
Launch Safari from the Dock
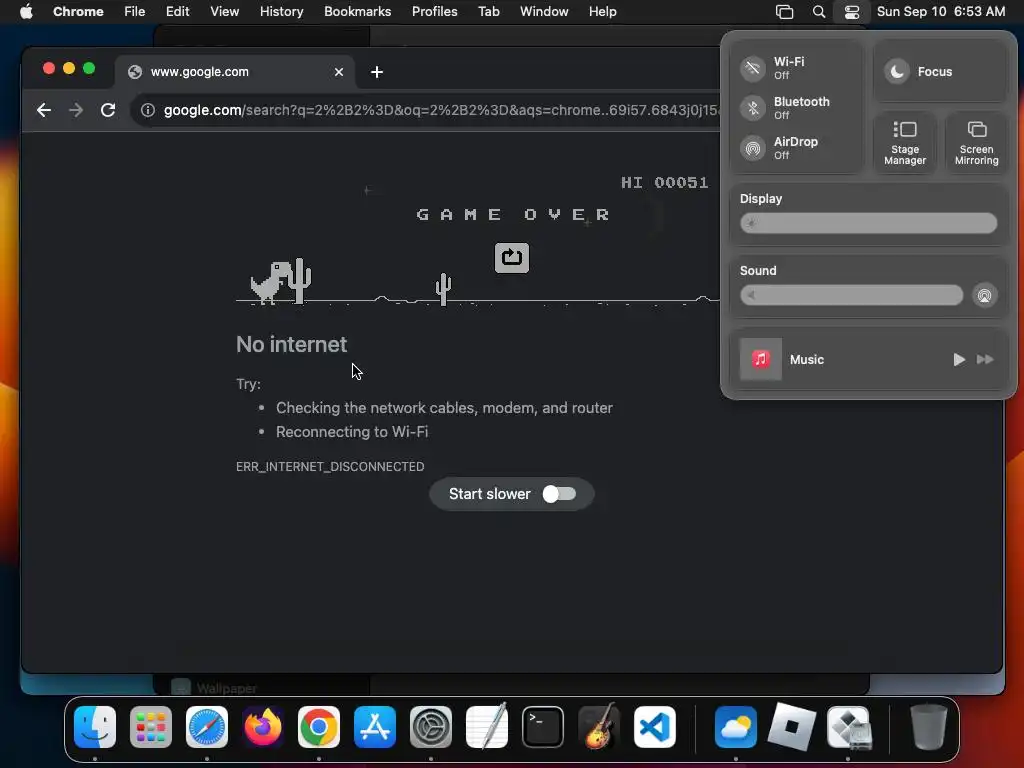207,727
